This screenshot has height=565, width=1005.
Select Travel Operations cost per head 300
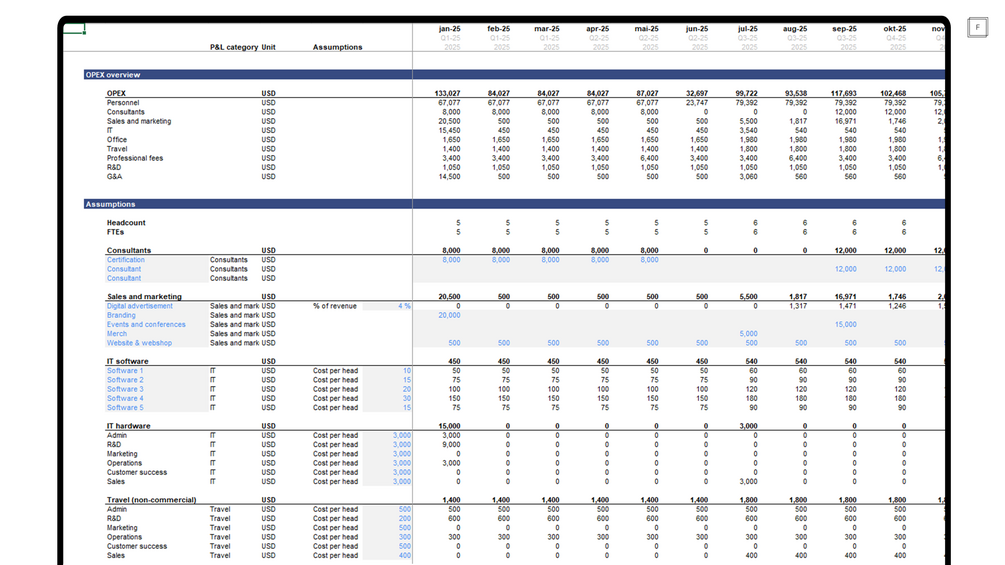point(405,537)
